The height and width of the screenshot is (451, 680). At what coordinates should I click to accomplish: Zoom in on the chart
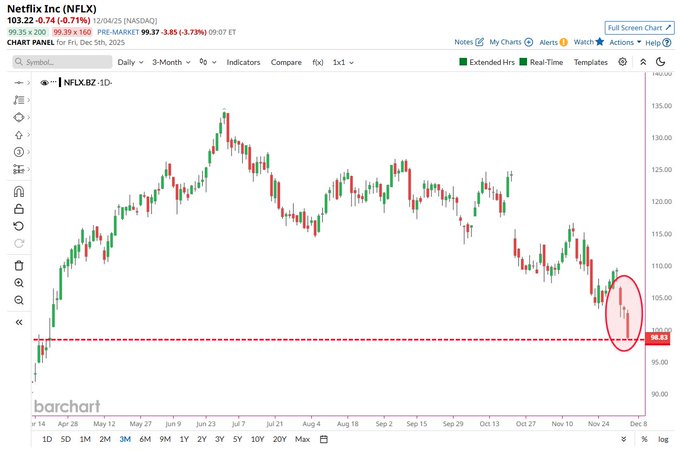19,283
